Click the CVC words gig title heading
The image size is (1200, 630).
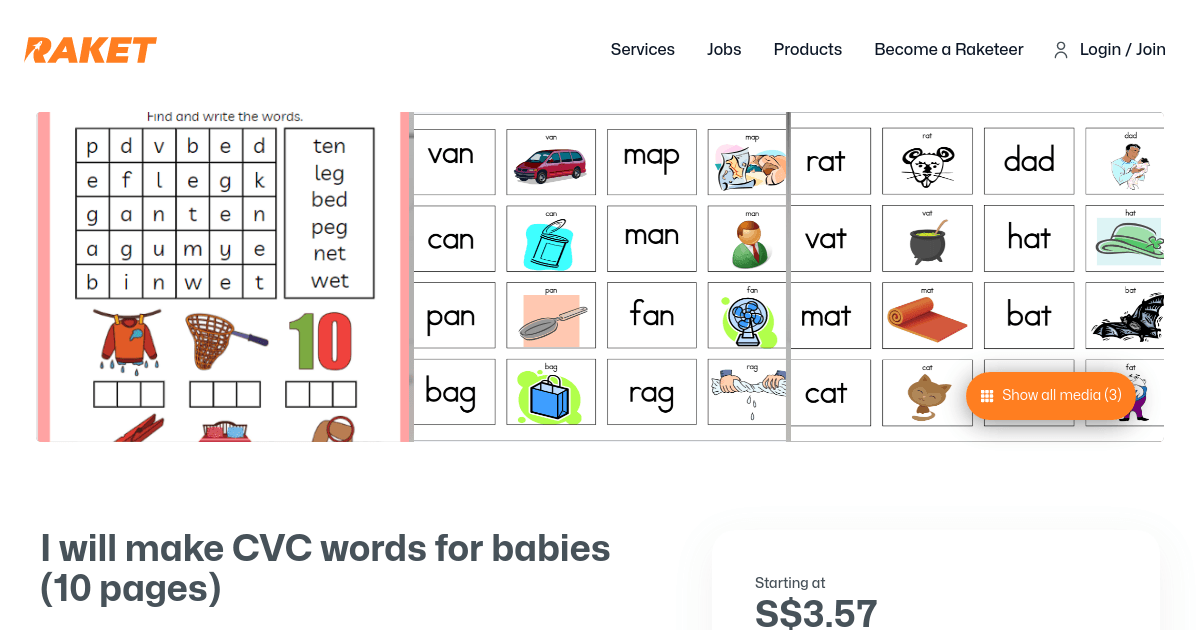(x=324, y=567)
